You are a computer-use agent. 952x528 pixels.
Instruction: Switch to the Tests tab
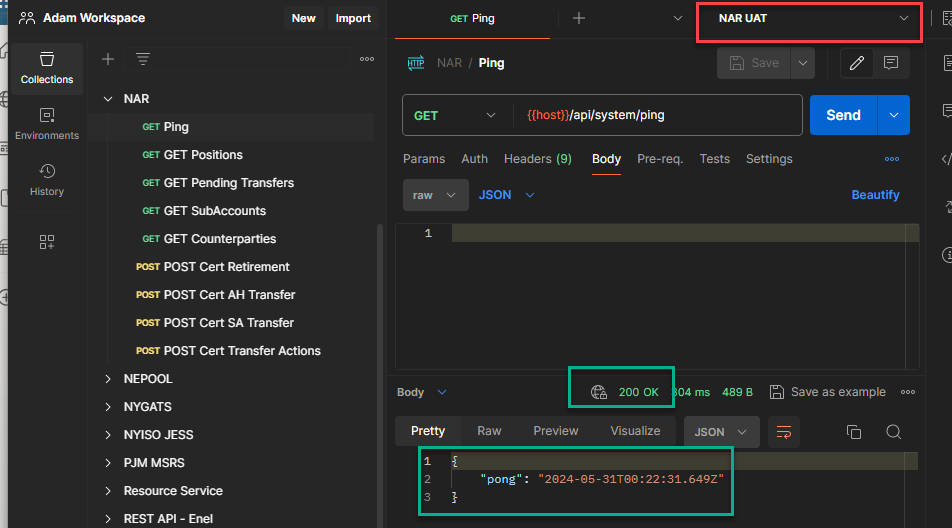tap(715, 159)
